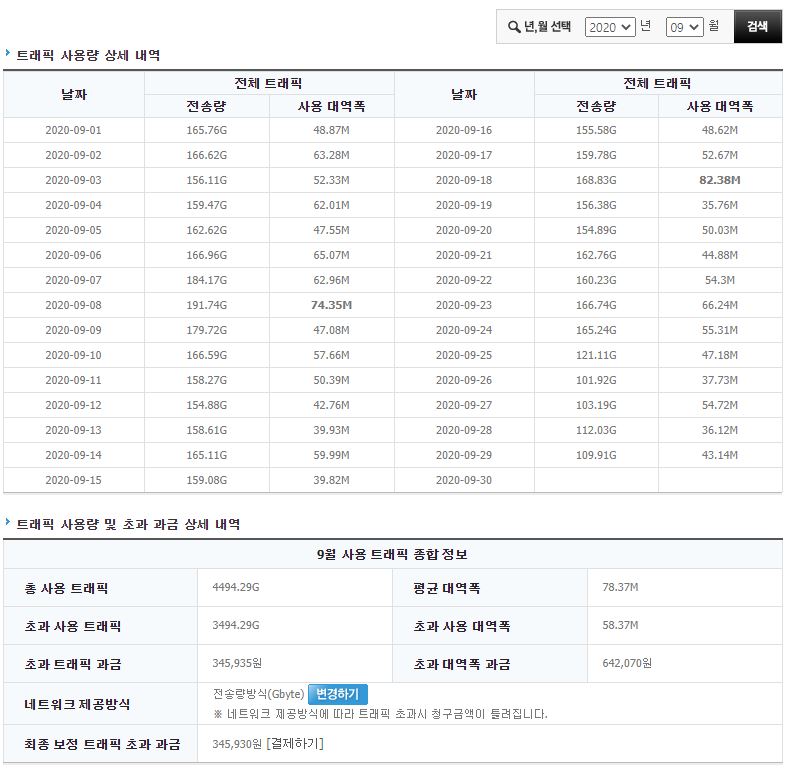This screenshot has width=795, height=772.
Task: Click excess bandwidth charge 642,070원
Action: click(x=627, y=663)
